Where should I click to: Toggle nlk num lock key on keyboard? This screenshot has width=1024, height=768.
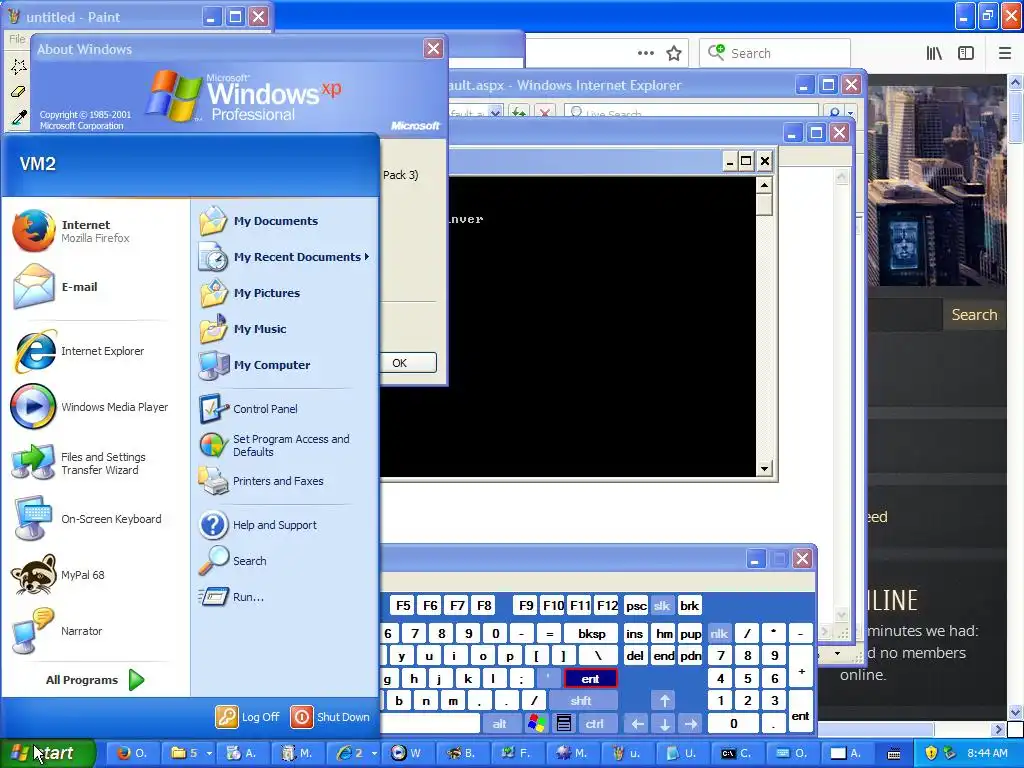(x=719, y=633)
